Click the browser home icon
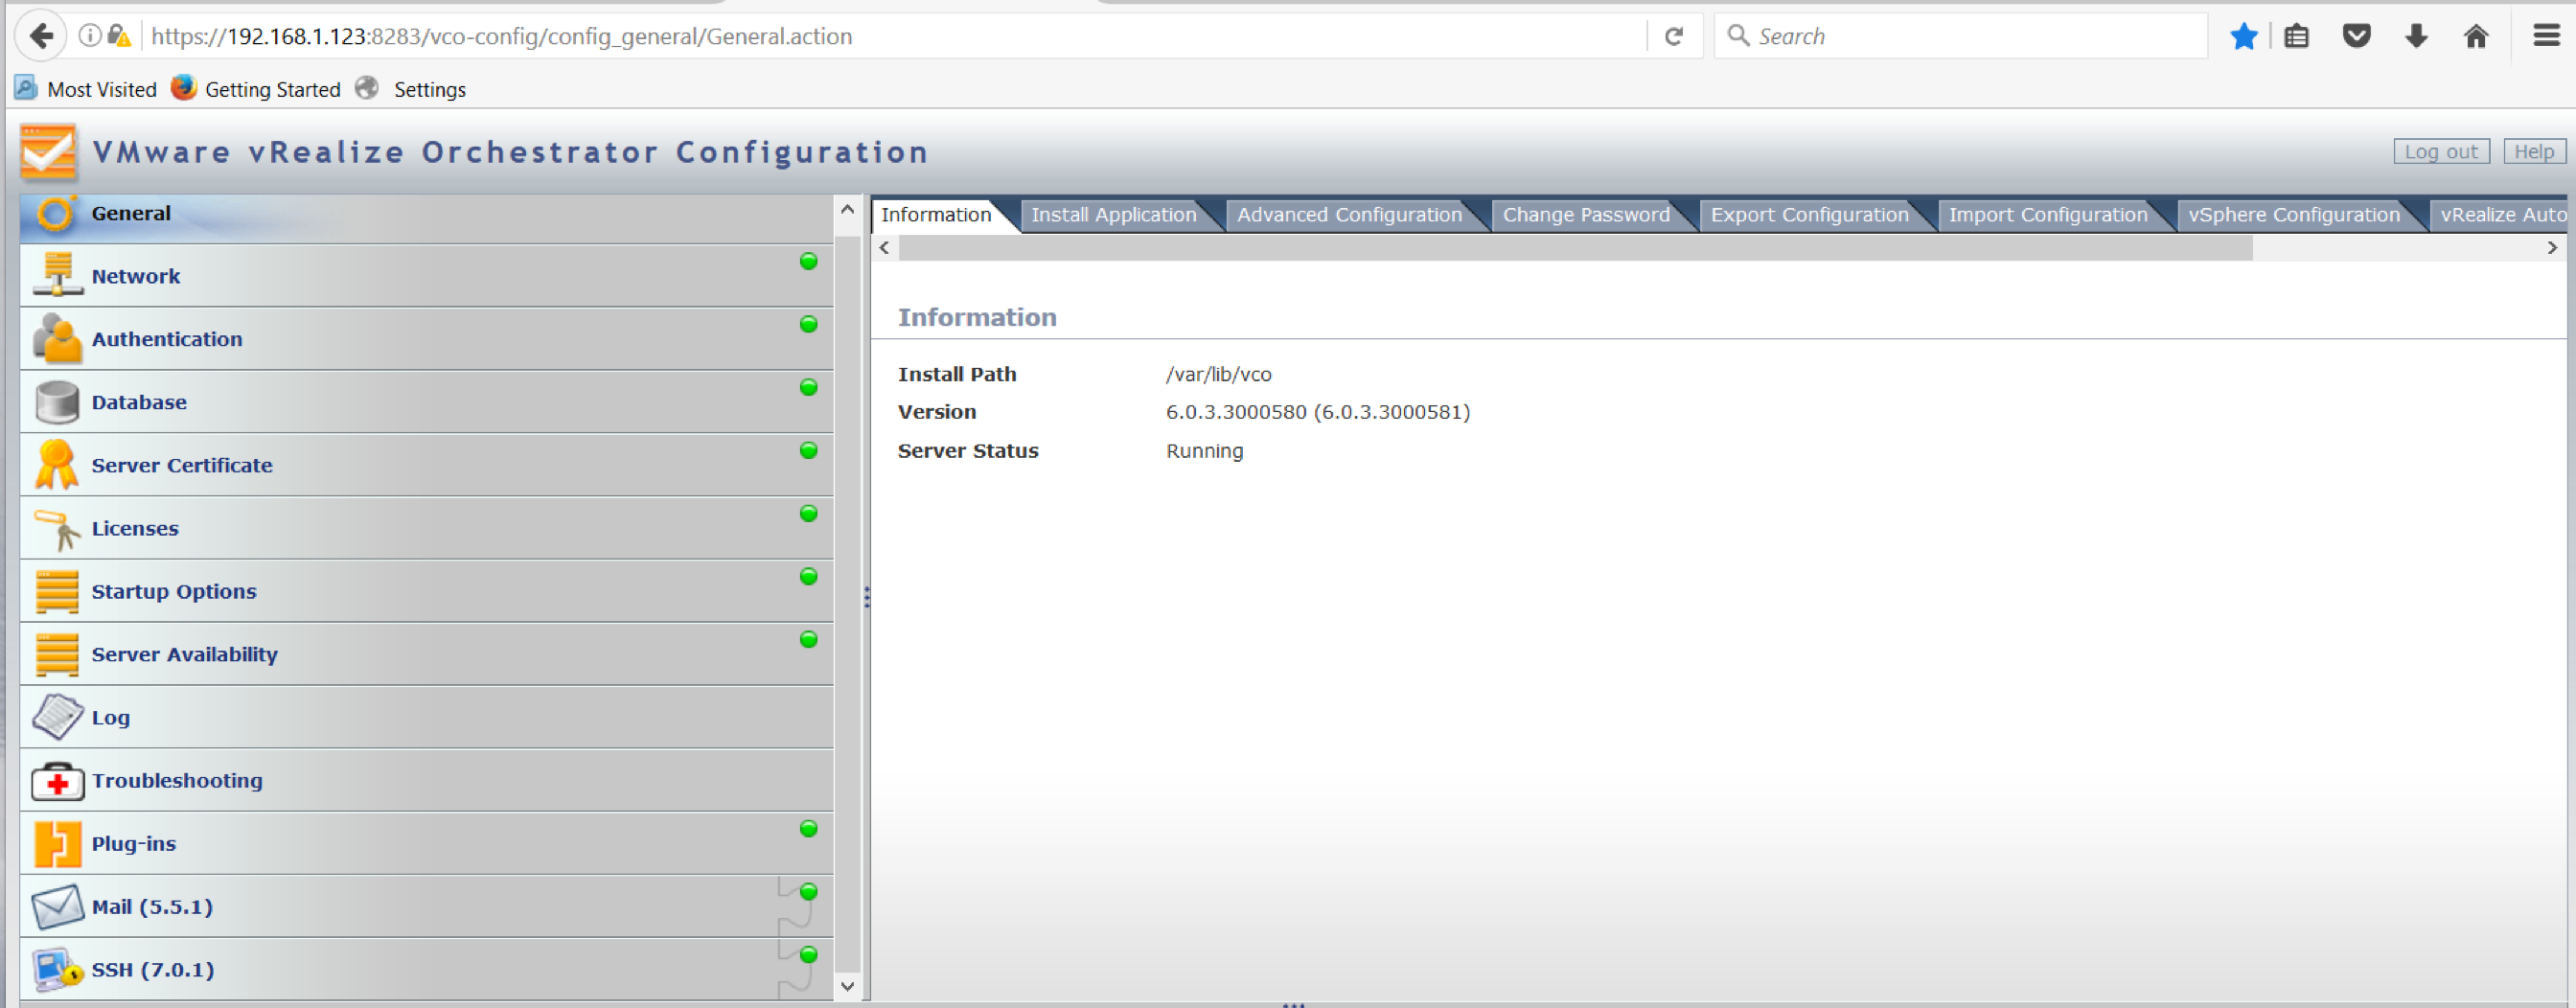2576x1008 pixels. click(x=2476, y=37)
